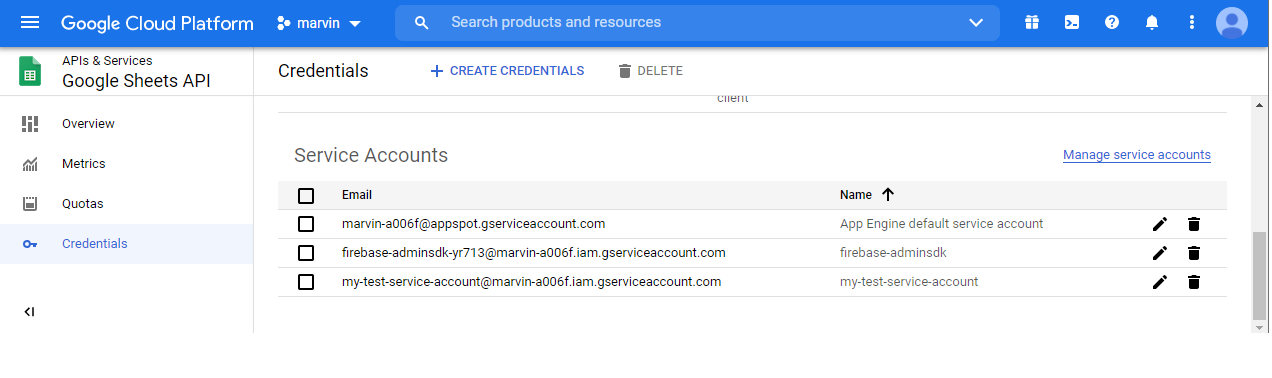Collapse the left sidebar panel
This screenshot has width=1272, height=378.
29,312
